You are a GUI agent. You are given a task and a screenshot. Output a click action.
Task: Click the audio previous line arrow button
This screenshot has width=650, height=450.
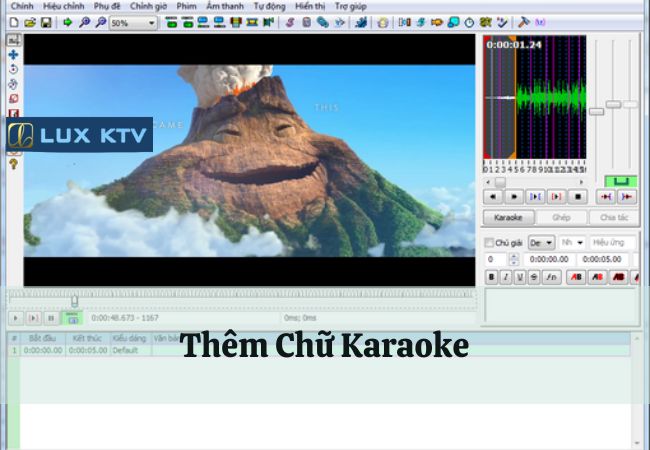pyautogui.click(x=493, y=196)
